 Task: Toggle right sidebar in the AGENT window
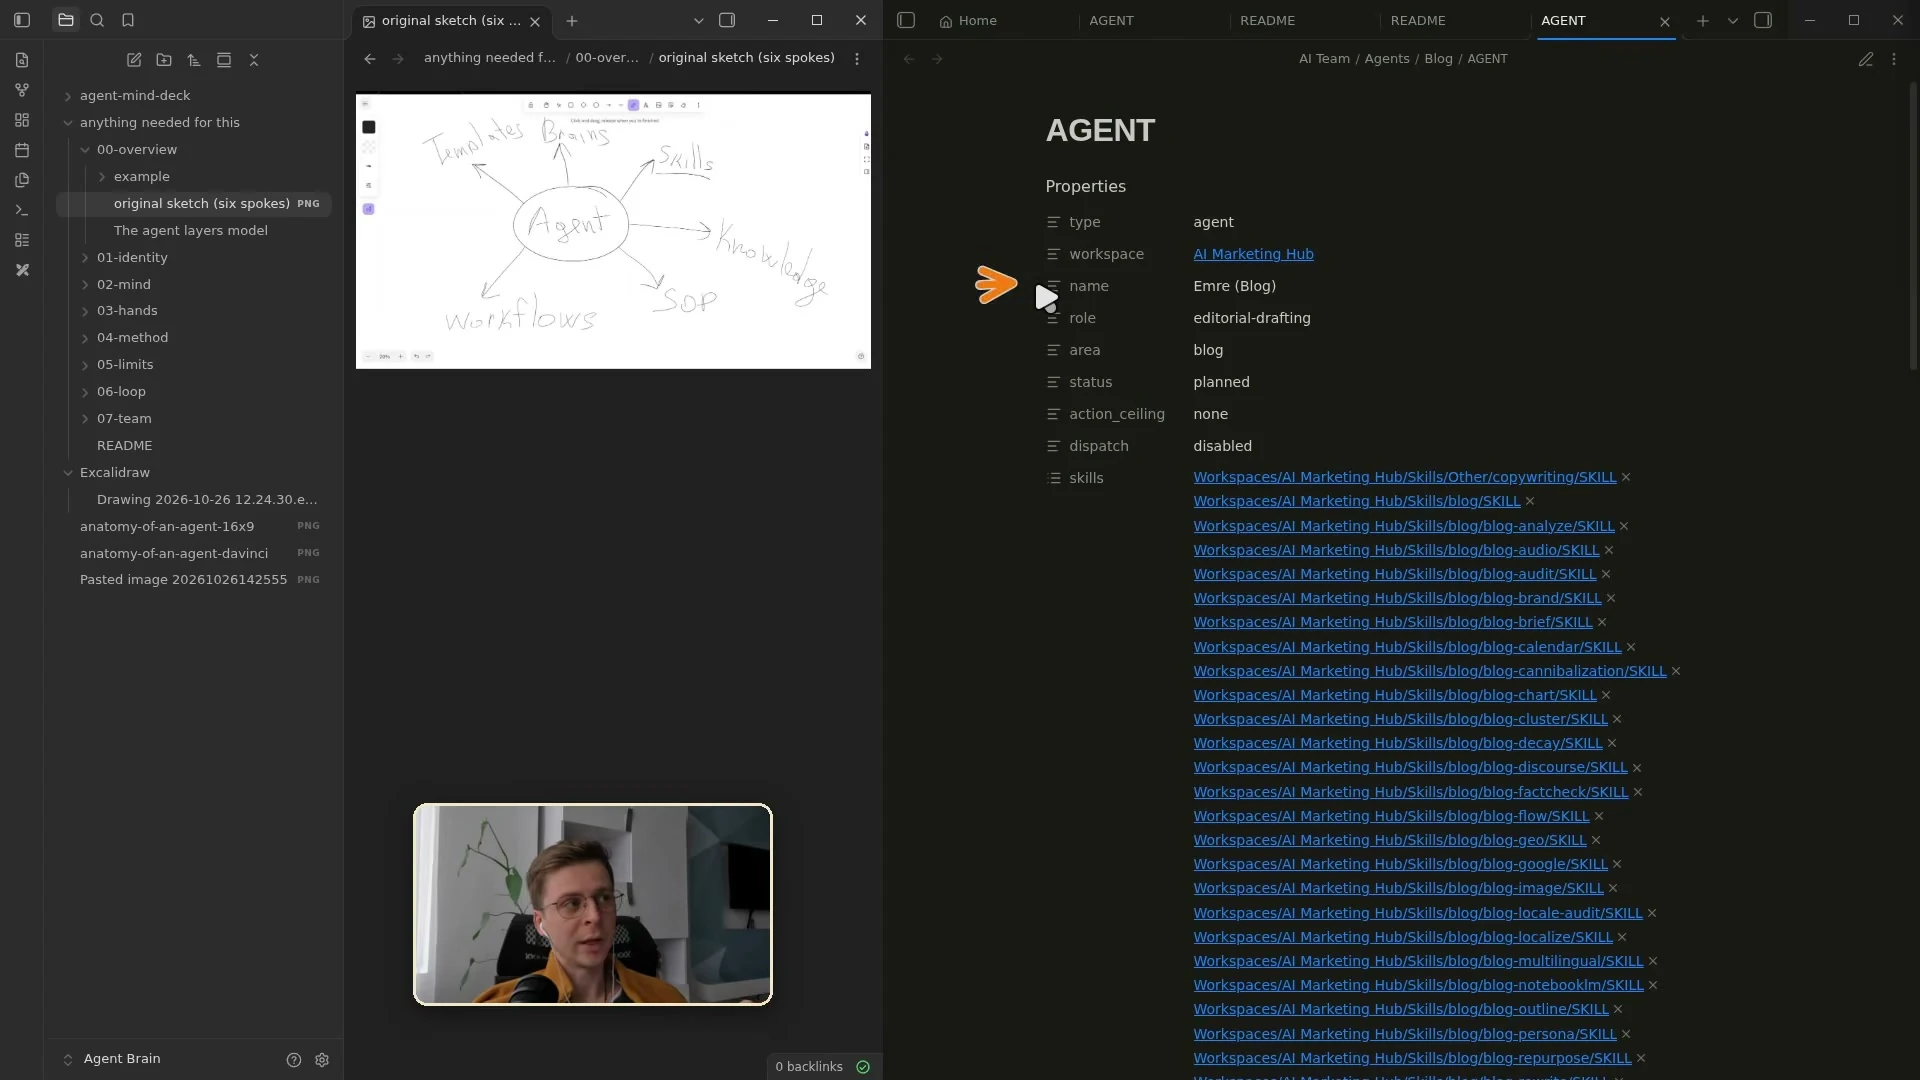click(x=1763, y=20)
